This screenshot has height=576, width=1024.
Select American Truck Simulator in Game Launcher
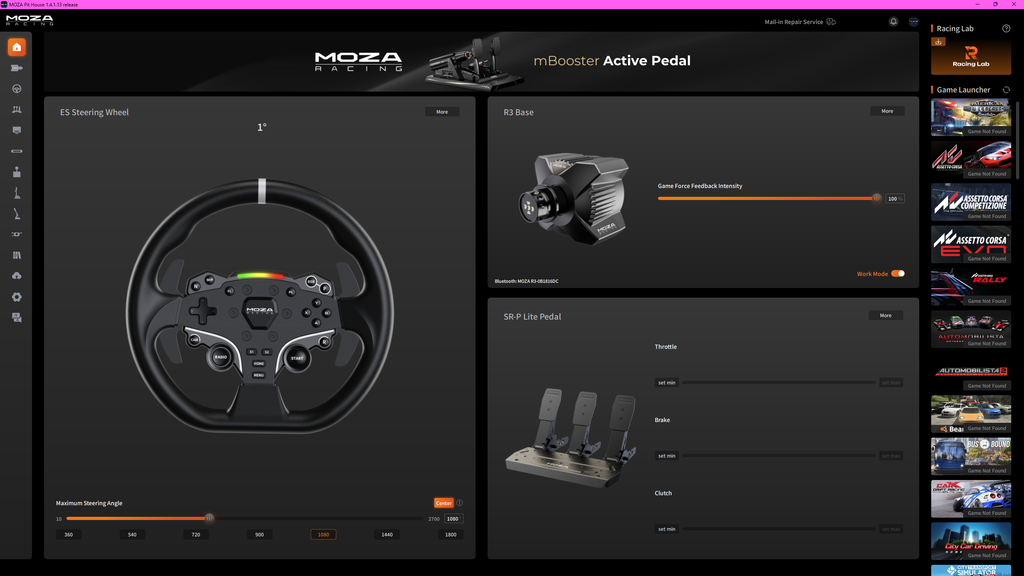point(970,118)
